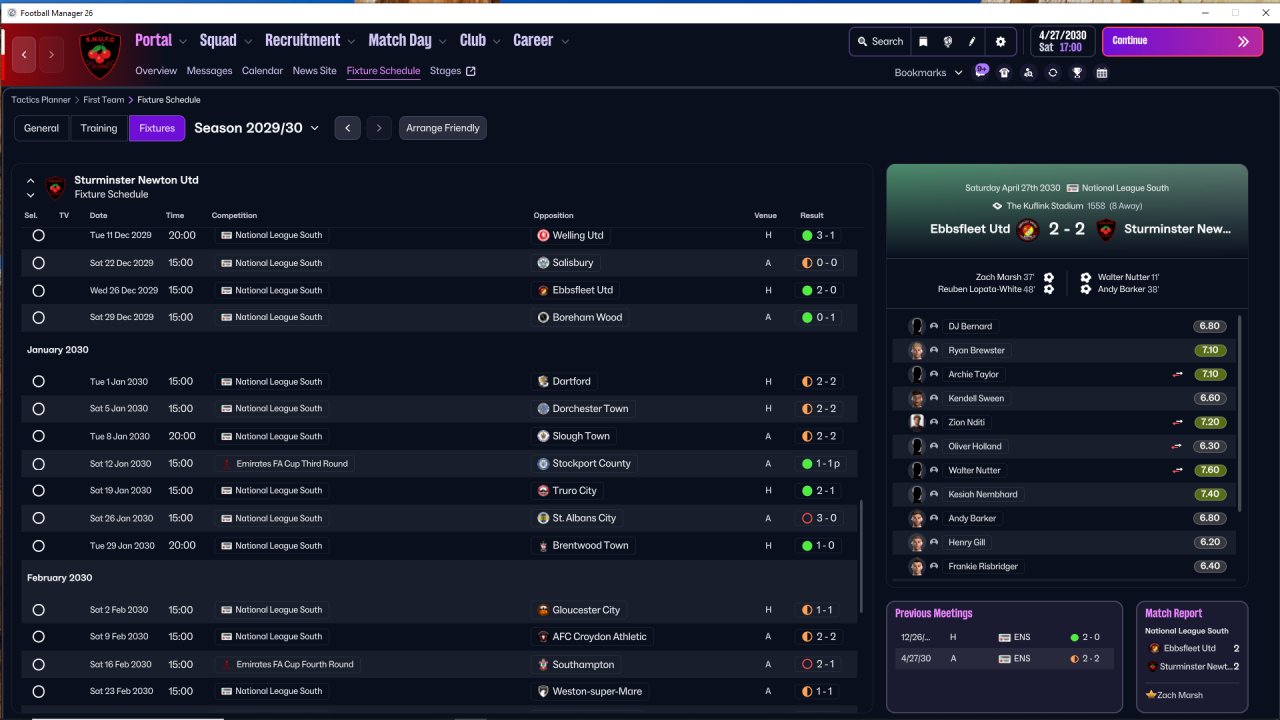This screenshot has width=1280, height=720.
Task: Open the globe/world icon in top toolbar
Action: [x=948, y=42]
